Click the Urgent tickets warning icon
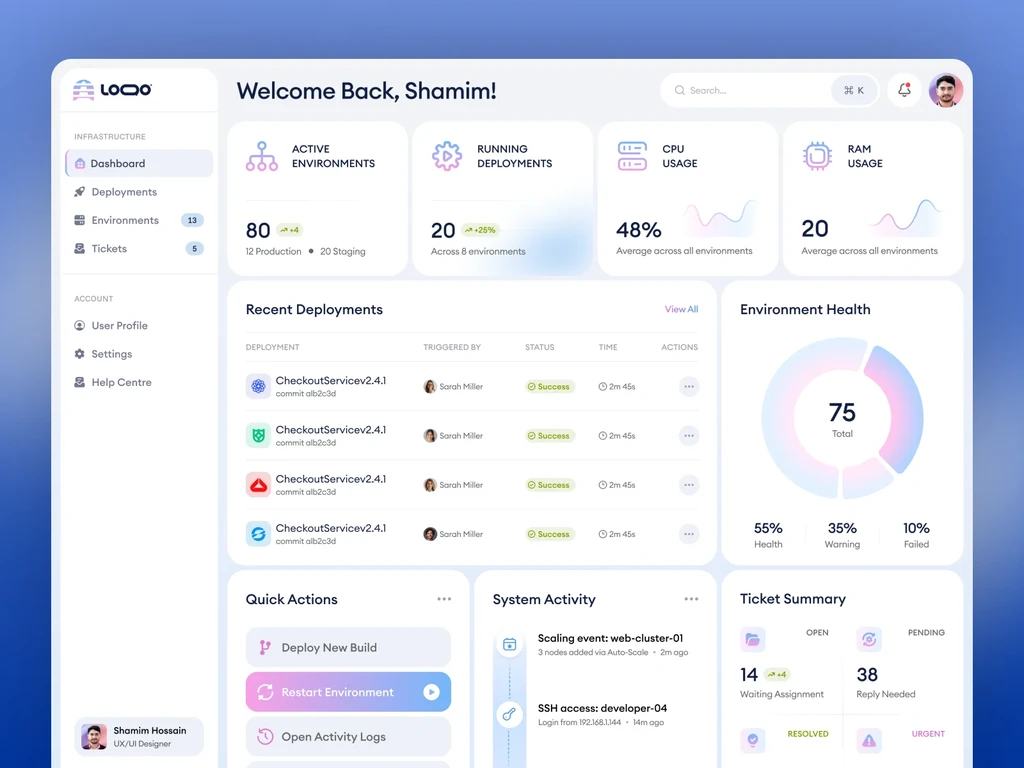 869,740
